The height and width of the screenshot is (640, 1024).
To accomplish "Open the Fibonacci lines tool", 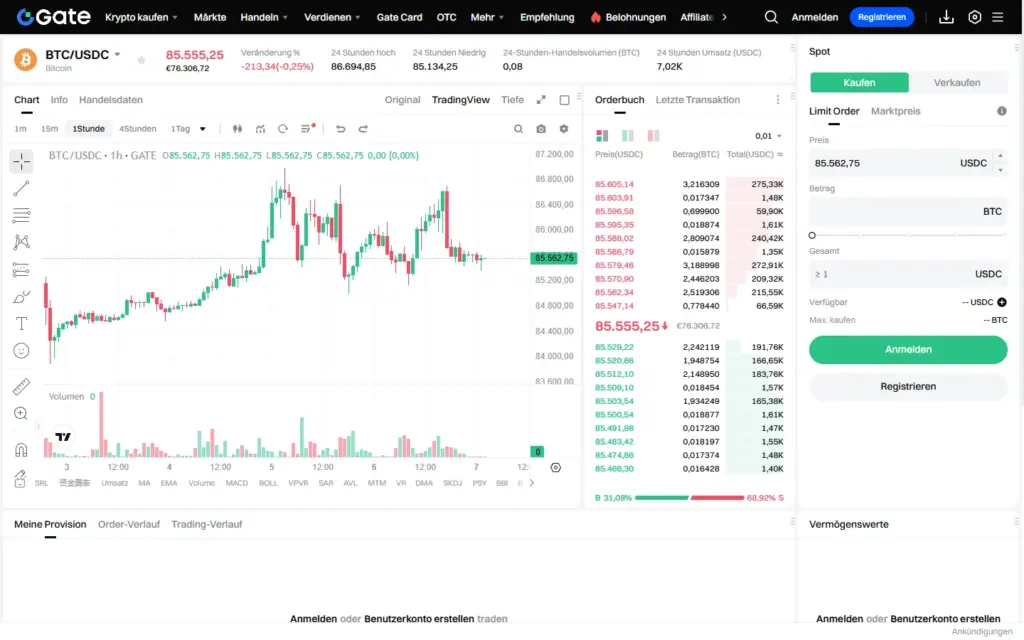I will [x=21, y=216].
